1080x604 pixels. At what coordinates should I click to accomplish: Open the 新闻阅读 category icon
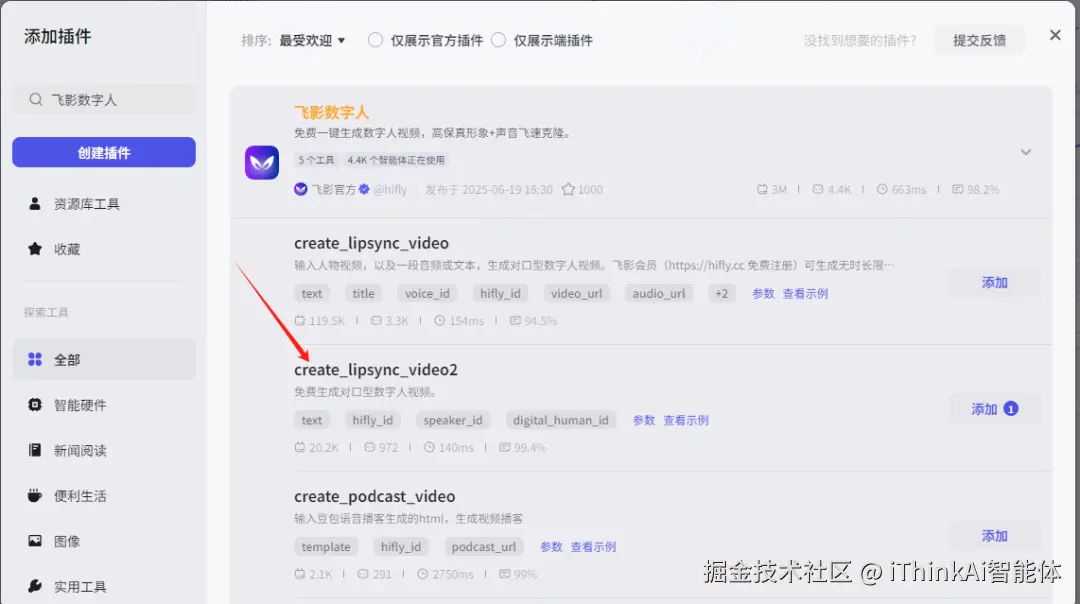coord(35,450)
